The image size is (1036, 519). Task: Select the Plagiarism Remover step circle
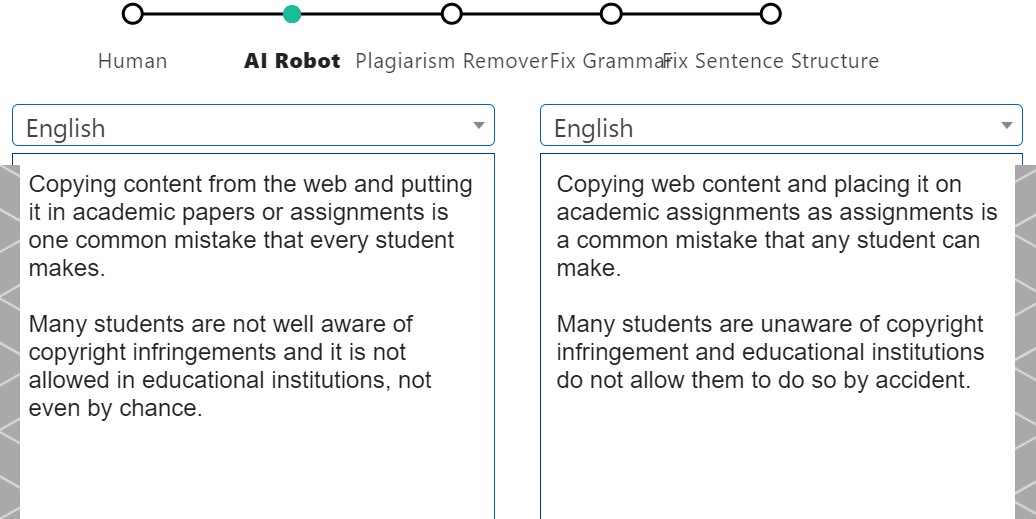[451, 14]
